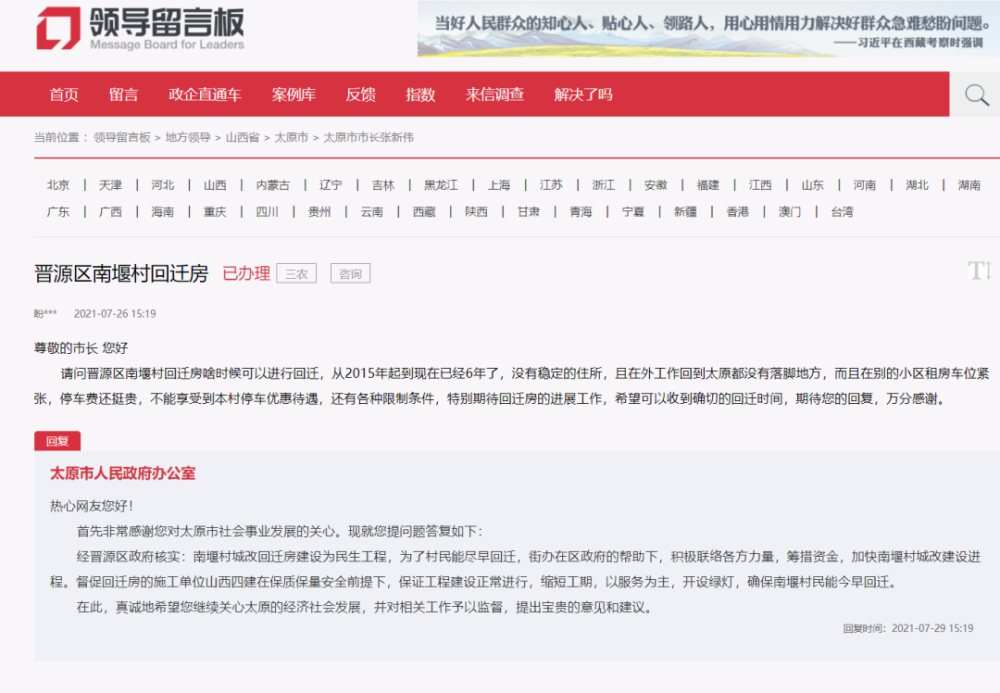The height and width of the screenshot is (693, 1000).
Task: Click the 回复 badge
Action: click(x=58, y=439)
